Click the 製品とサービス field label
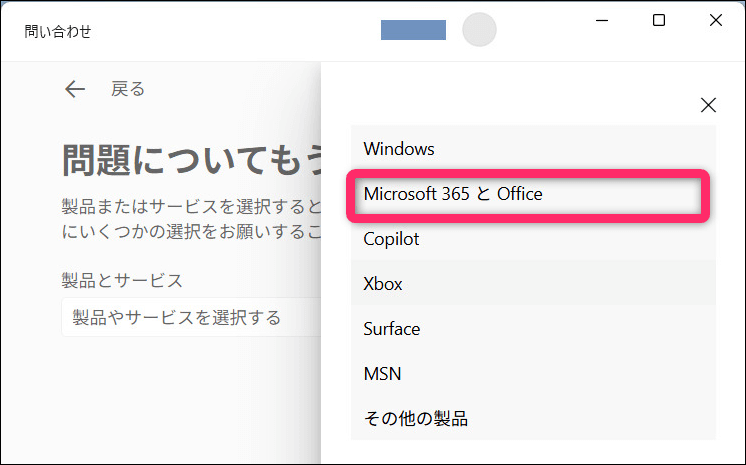746x465 pixels. [x=122, y=280]
